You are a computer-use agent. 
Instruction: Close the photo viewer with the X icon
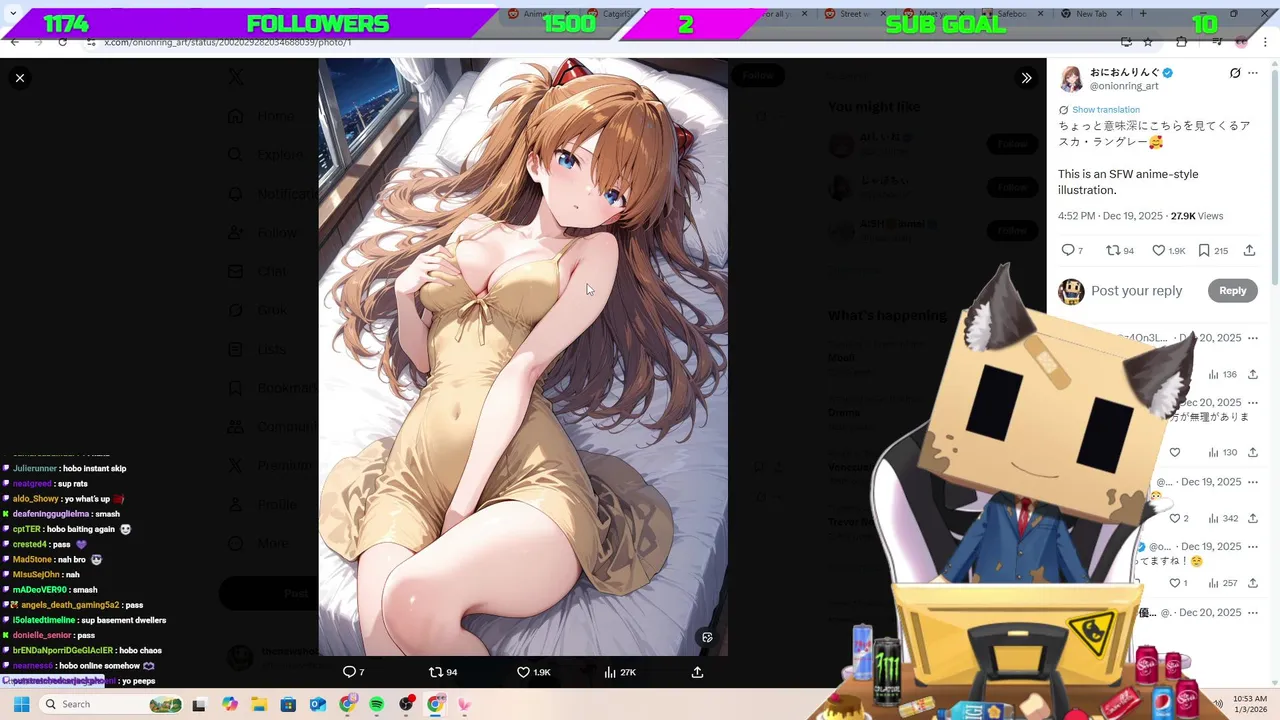pos(19,78)
